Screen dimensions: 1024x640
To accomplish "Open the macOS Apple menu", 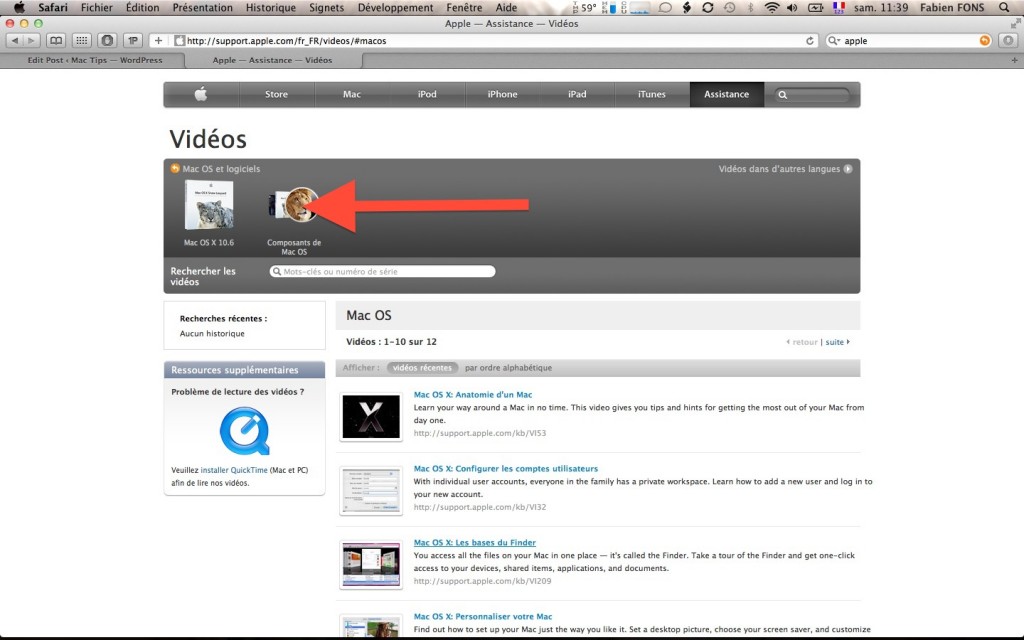I will click(19, 8).
